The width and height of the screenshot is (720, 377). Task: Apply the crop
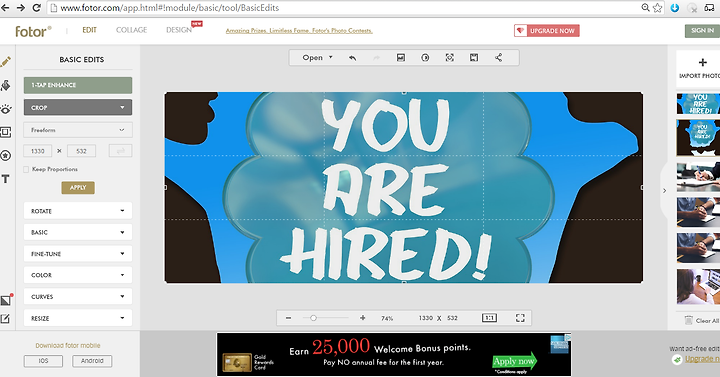coord(78,187)
